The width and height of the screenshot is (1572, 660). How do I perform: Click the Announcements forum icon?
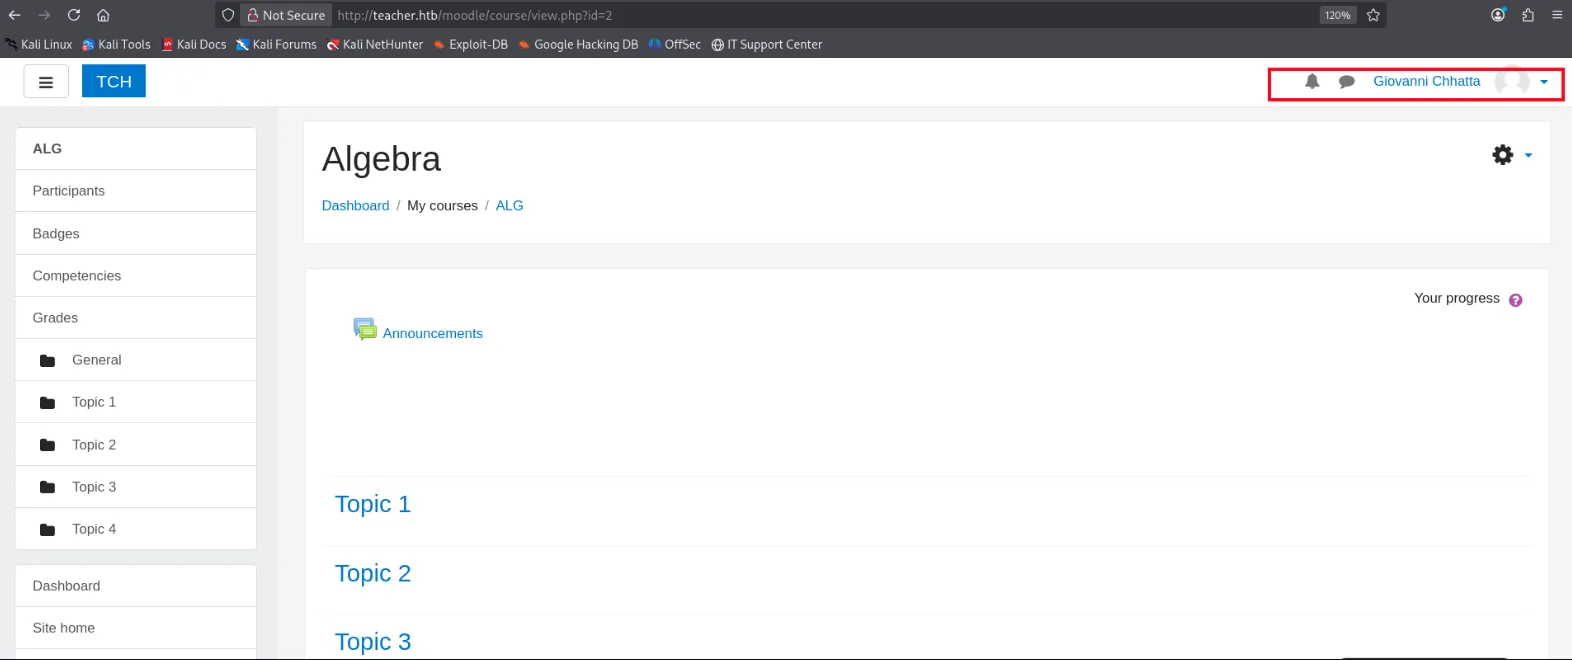tap(365, 329)
